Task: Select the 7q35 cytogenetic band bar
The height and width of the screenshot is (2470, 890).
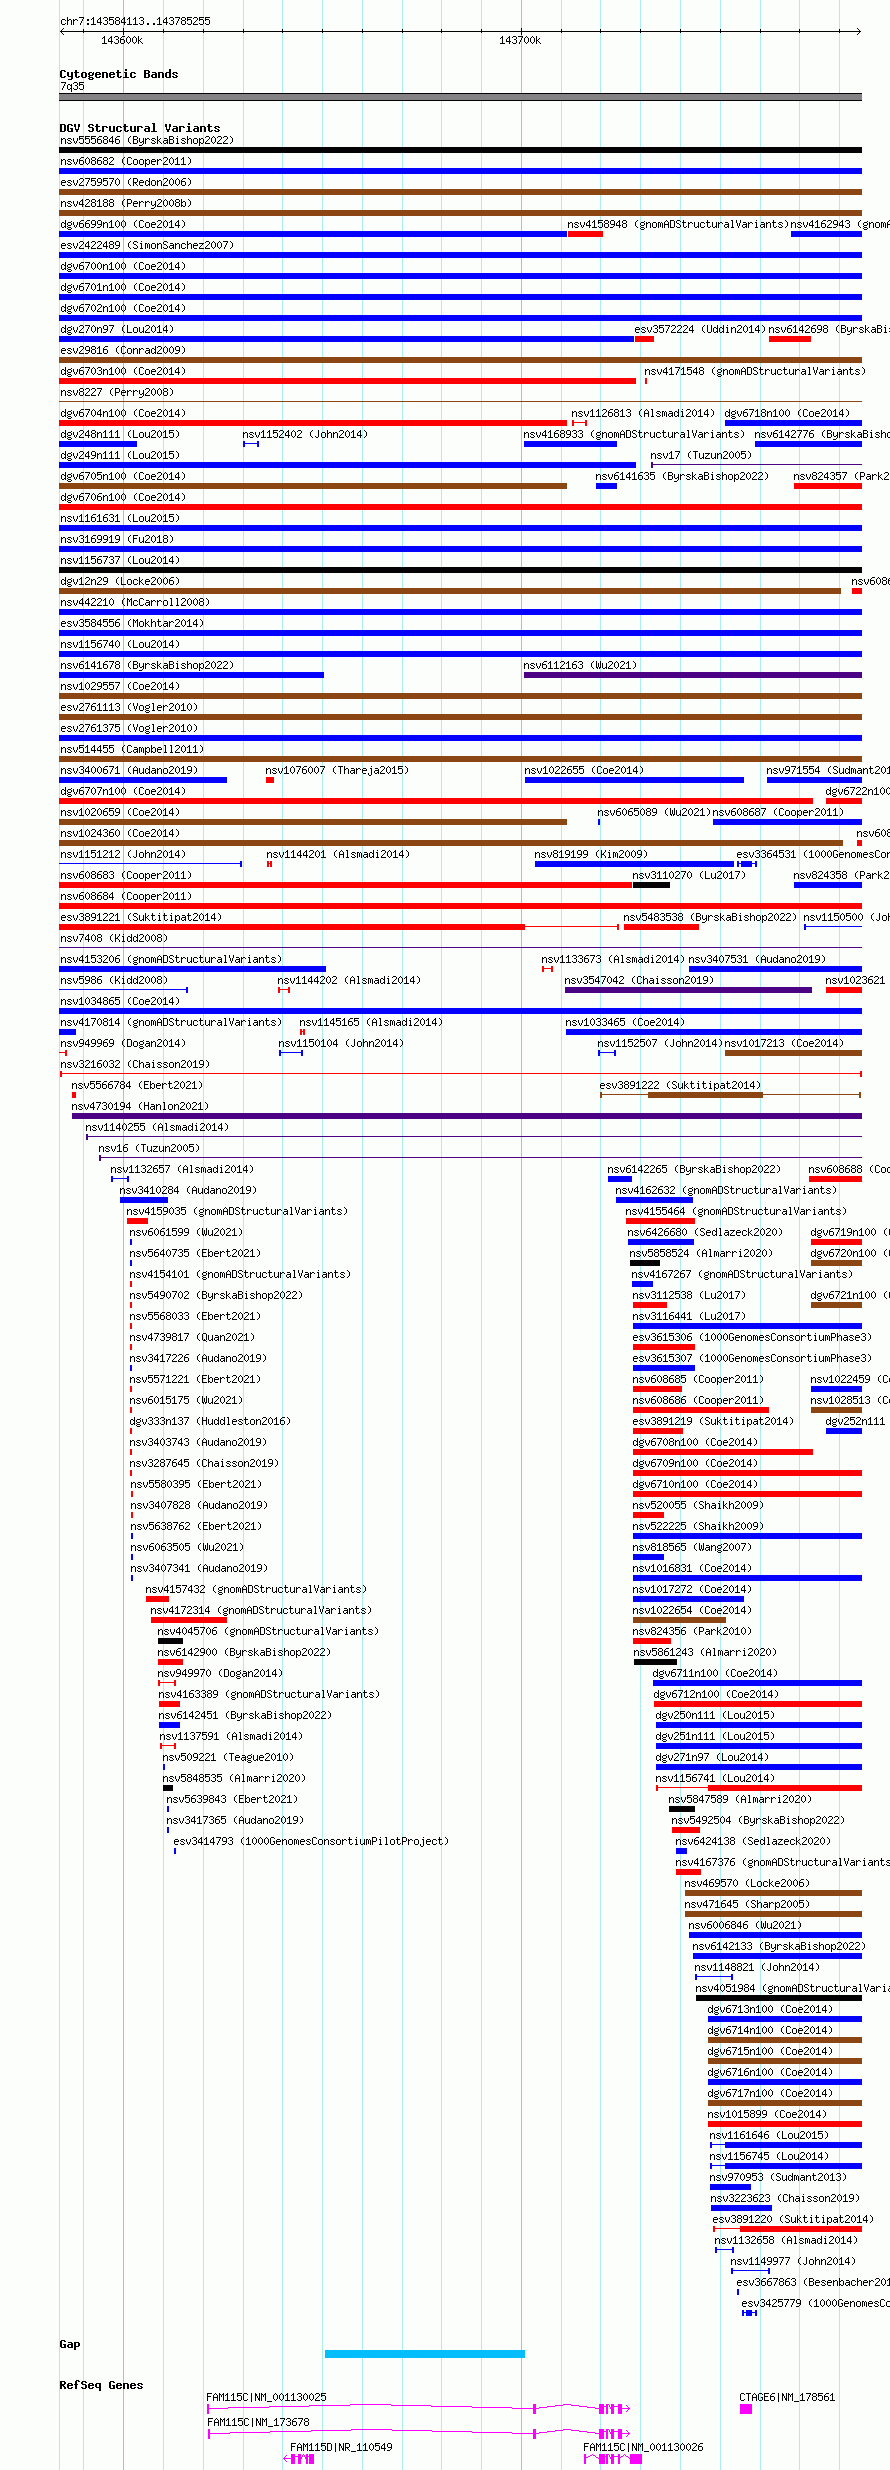Action: [460, 97]
